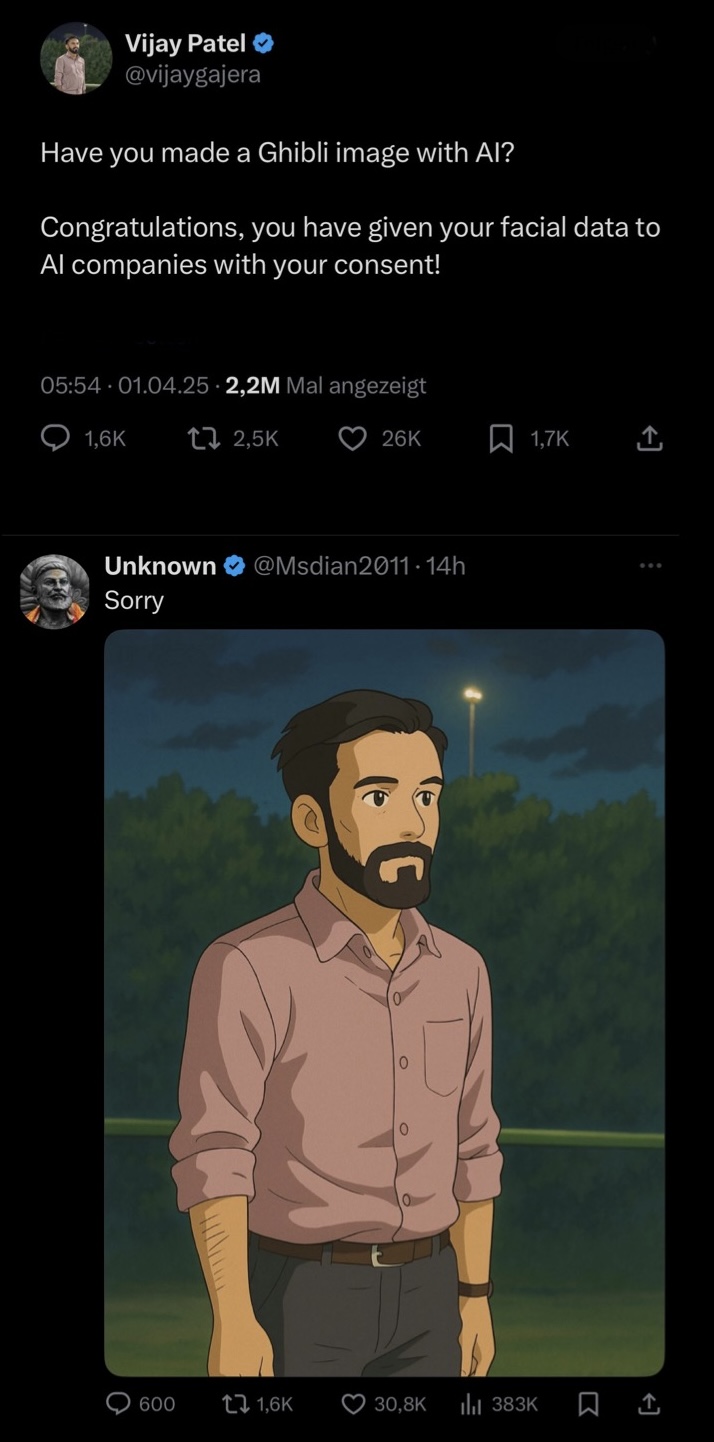Reply to the Unknown user's 'Sorry' post
This screenshot has width=714, height=1442.
click(x=119, y=1404)
